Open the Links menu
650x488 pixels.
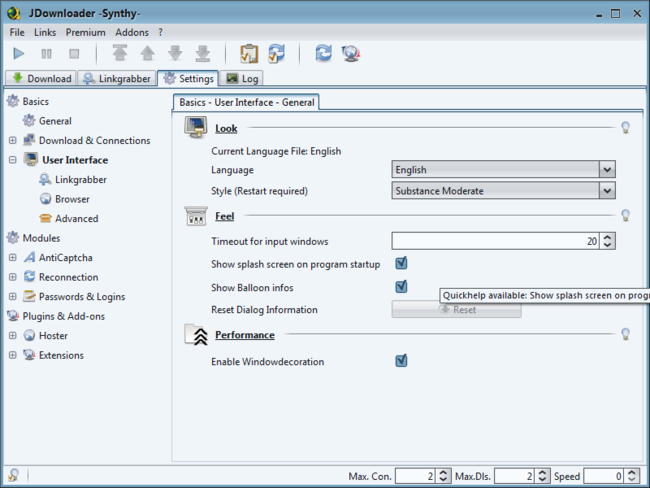point(45,32)
